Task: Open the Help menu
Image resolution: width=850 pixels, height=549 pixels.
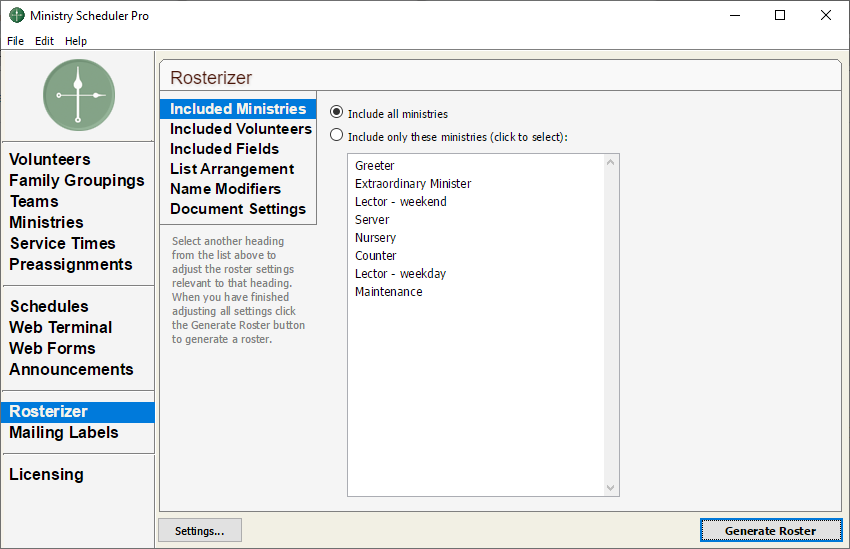Action: (x=76, y=41)
